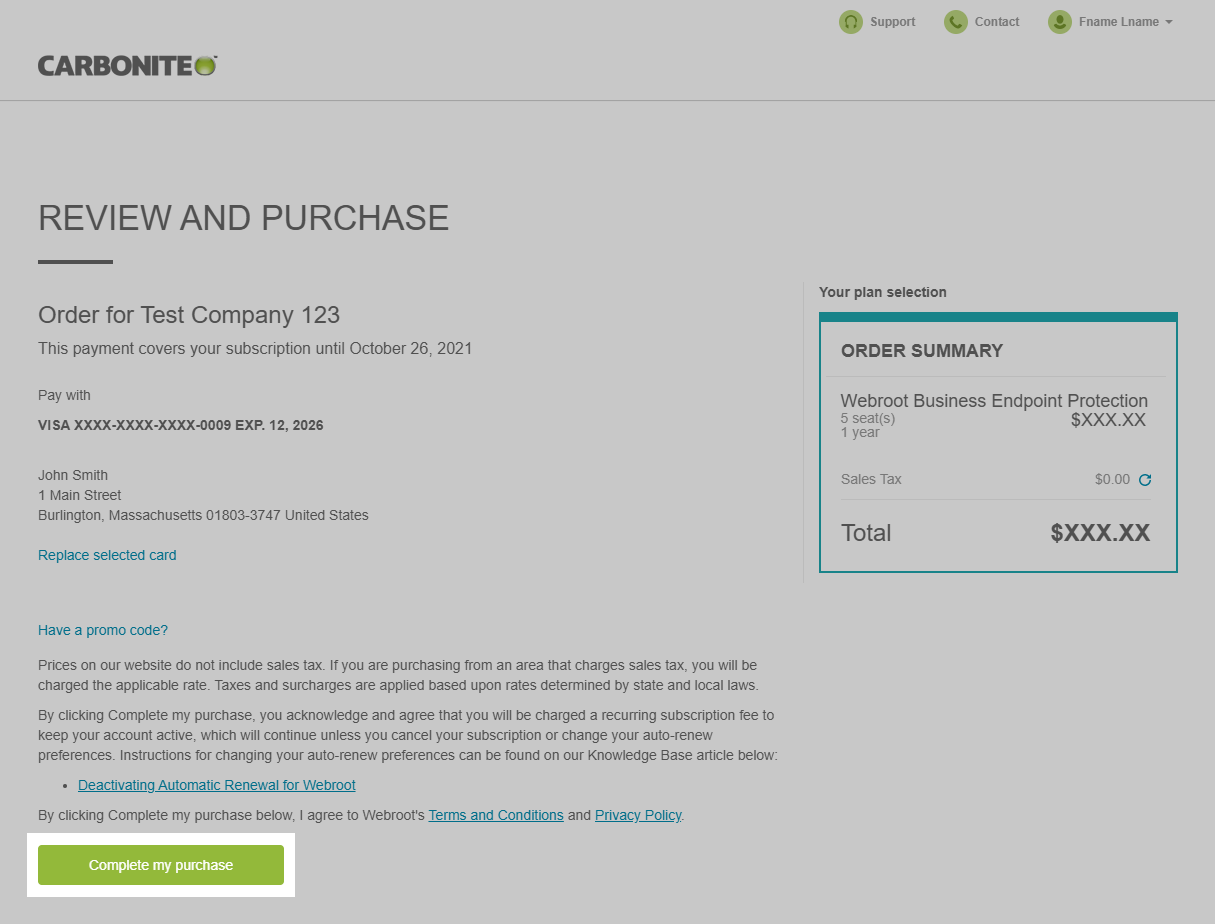1215x924 pixels.
Task: Select Webroot Business Endpoint Protection product name
Action: tap(993, 401)
